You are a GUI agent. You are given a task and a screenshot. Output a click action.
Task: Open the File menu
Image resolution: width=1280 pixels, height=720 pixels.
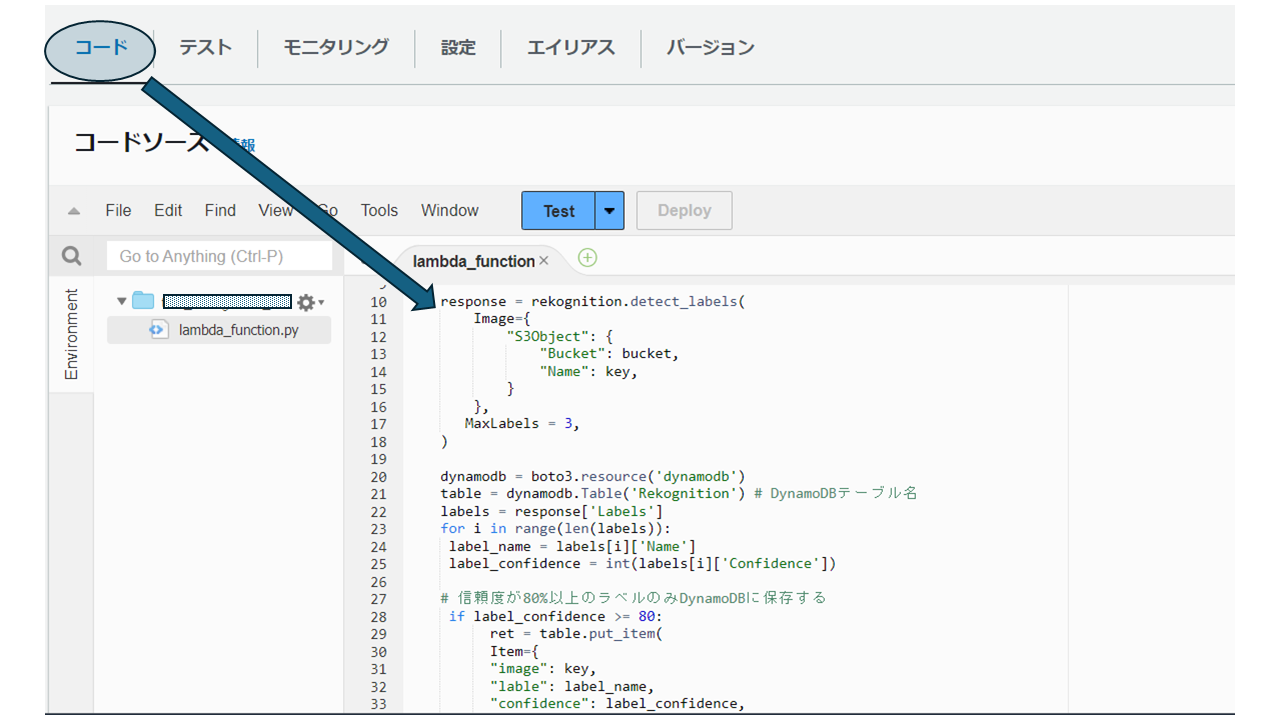click(117, 210)
